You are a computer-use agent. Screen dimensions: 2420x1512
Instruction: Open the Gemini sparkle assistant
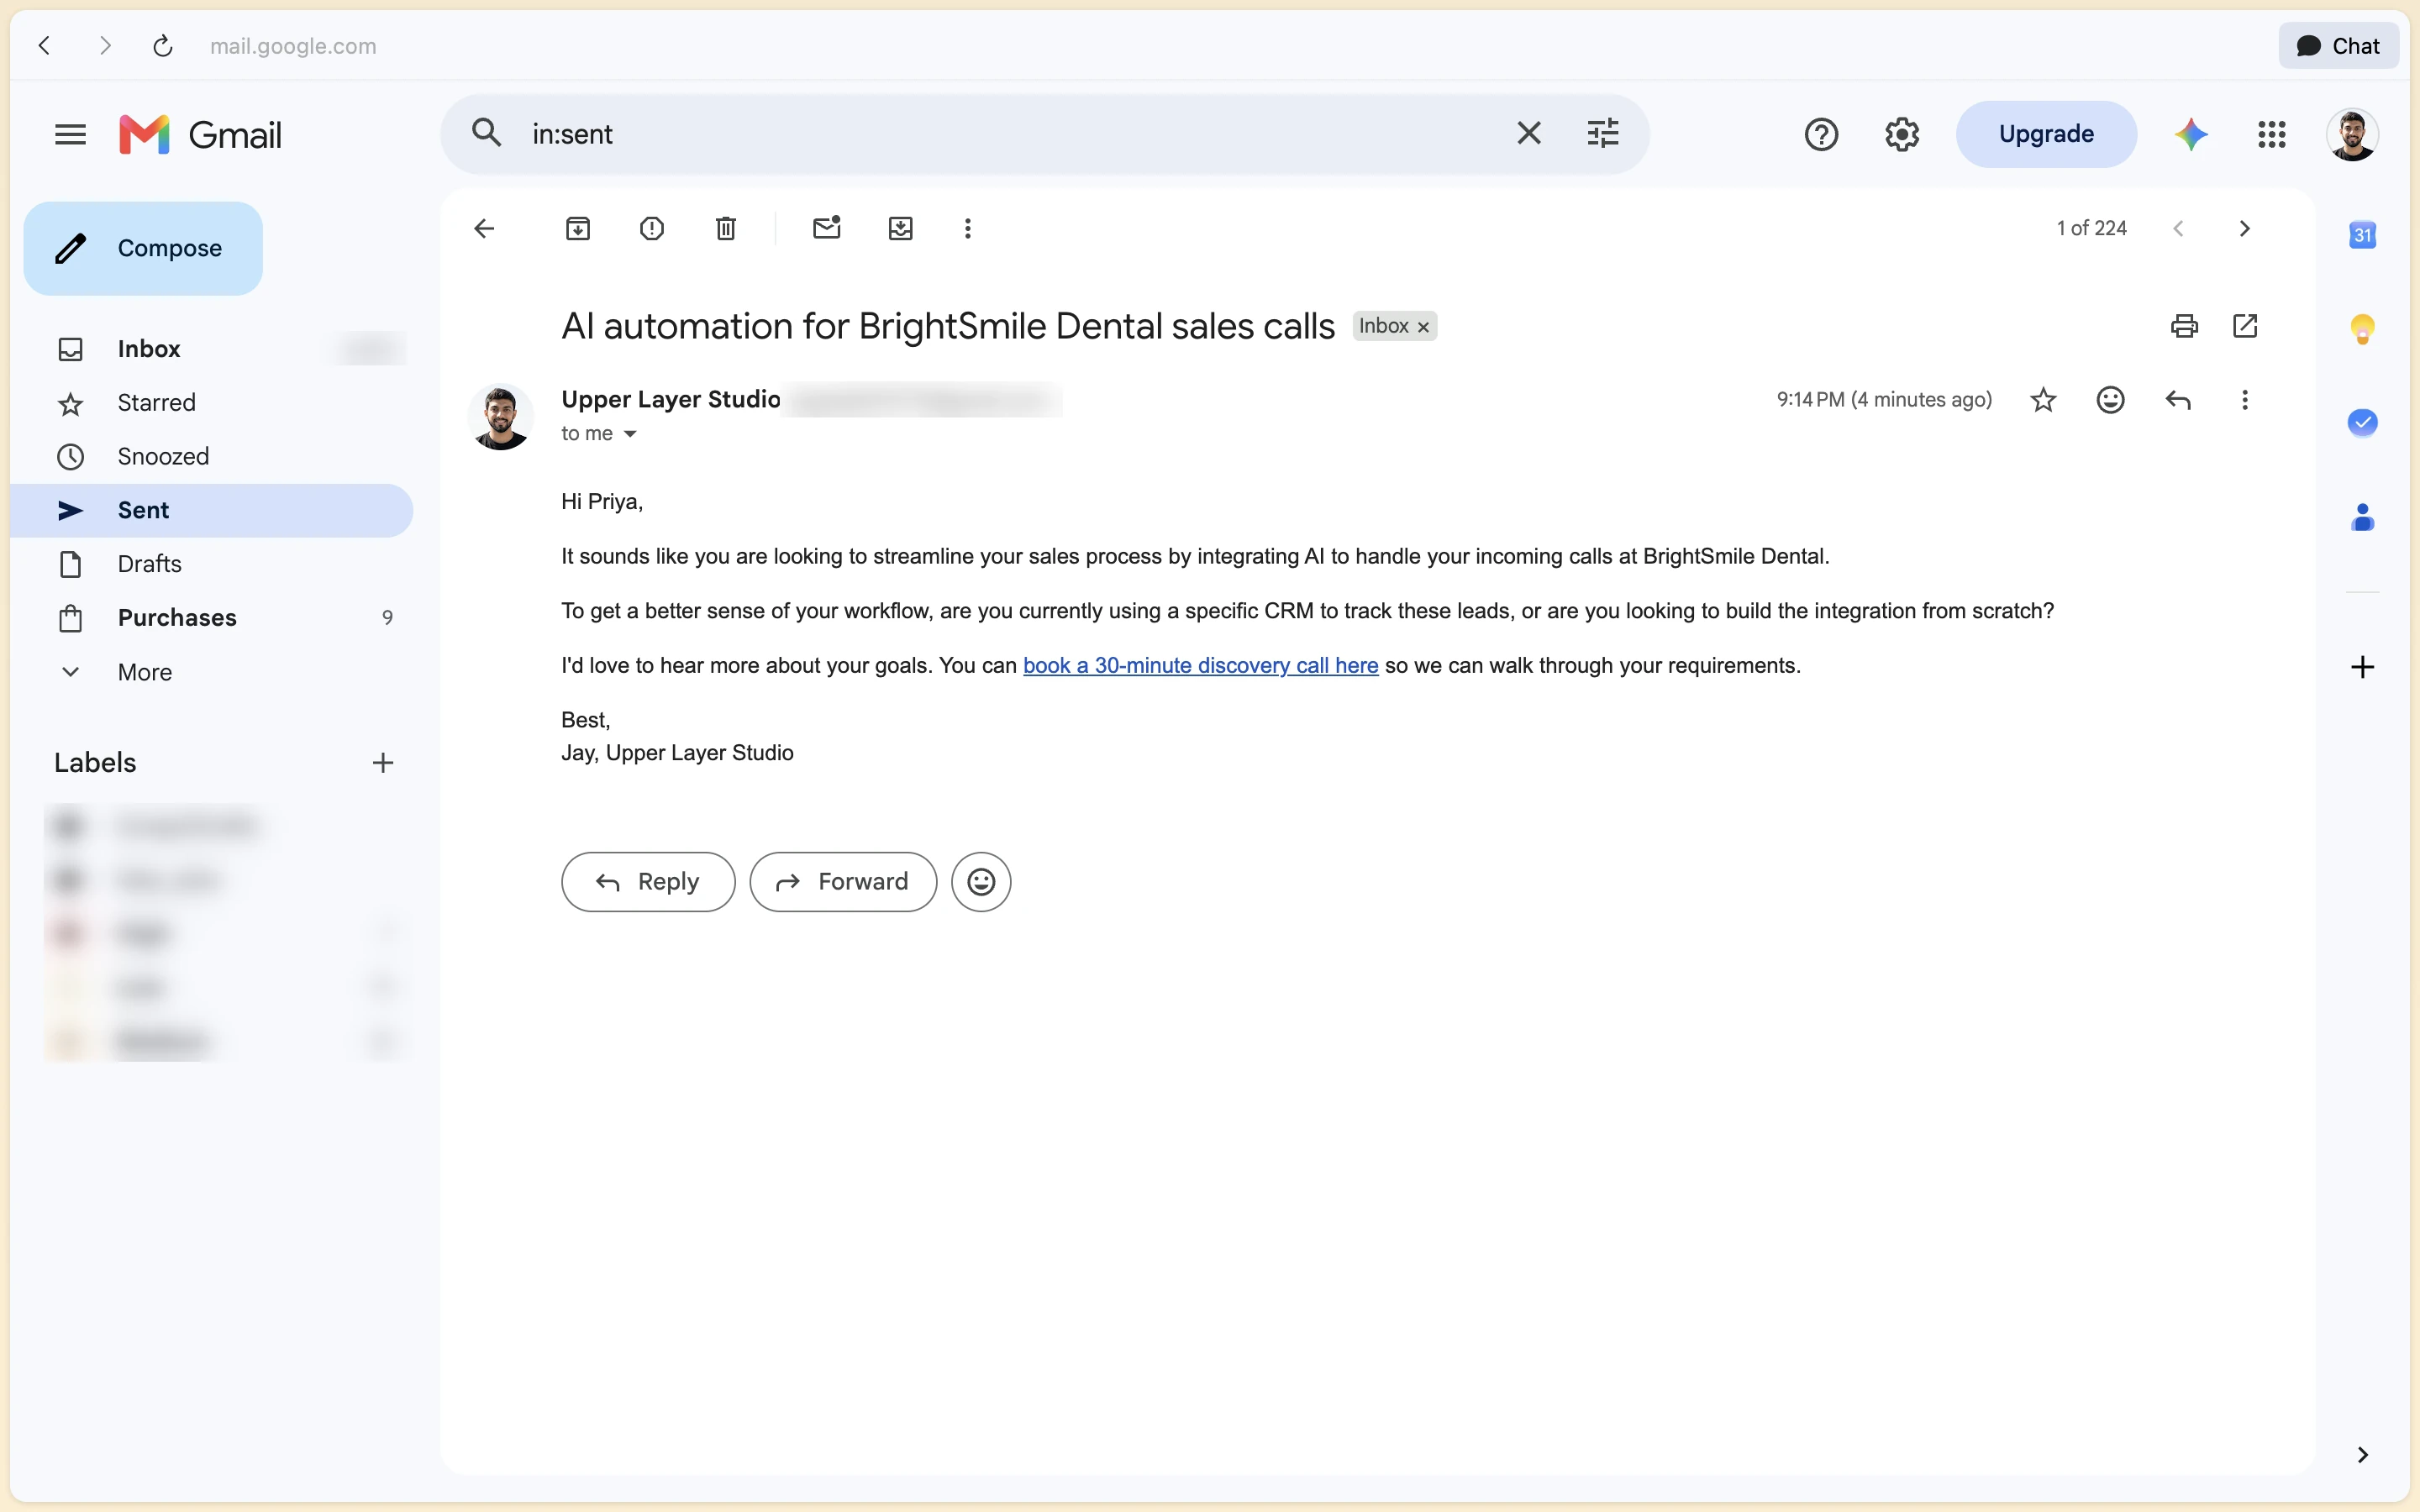(2191, 134)
